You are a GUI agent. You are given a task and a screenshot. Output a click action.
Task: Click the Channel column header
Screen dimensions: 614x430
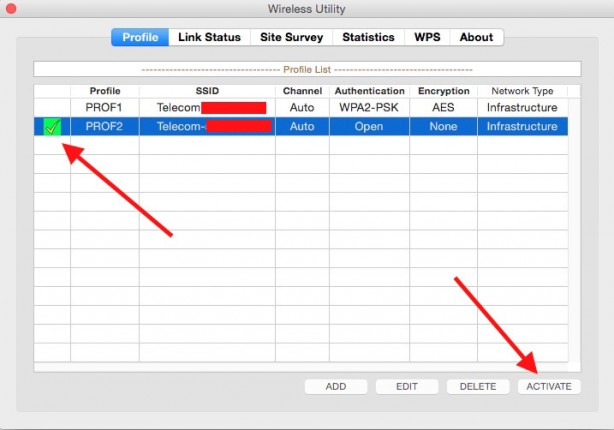[x=302, y=91]
